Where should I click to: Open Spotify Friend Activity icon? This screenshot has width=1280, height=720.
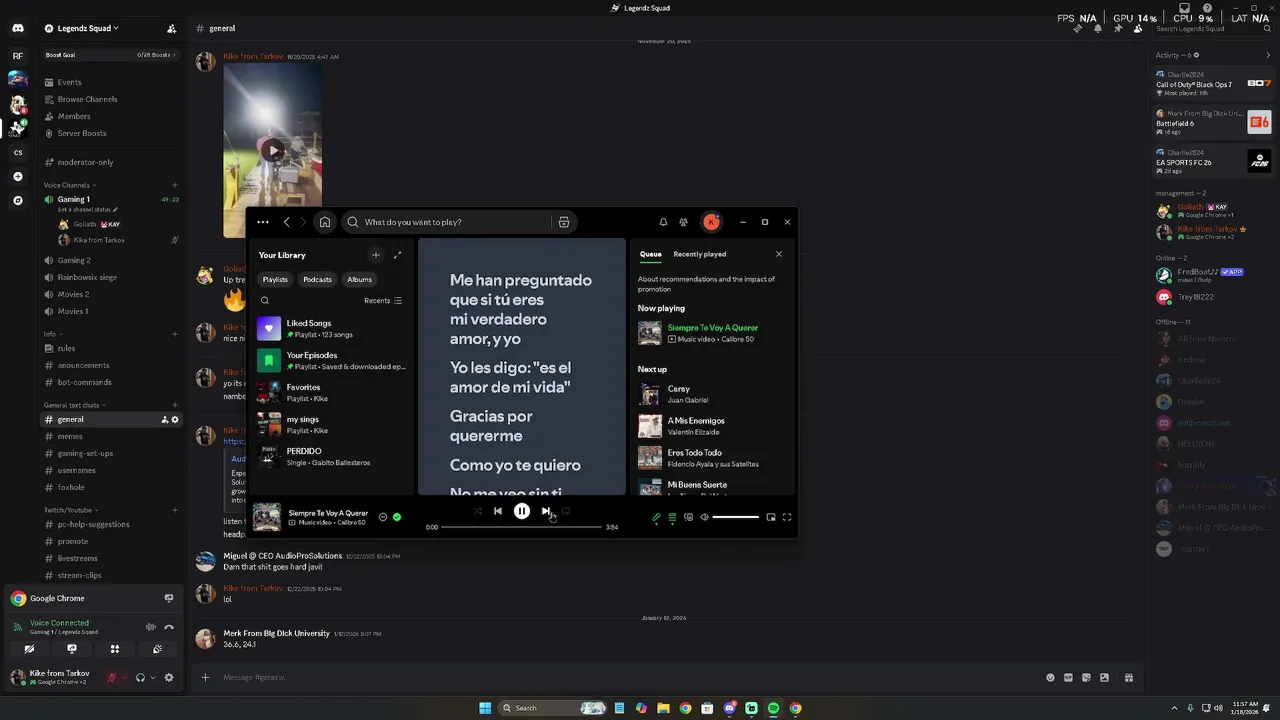click(683, 222)
